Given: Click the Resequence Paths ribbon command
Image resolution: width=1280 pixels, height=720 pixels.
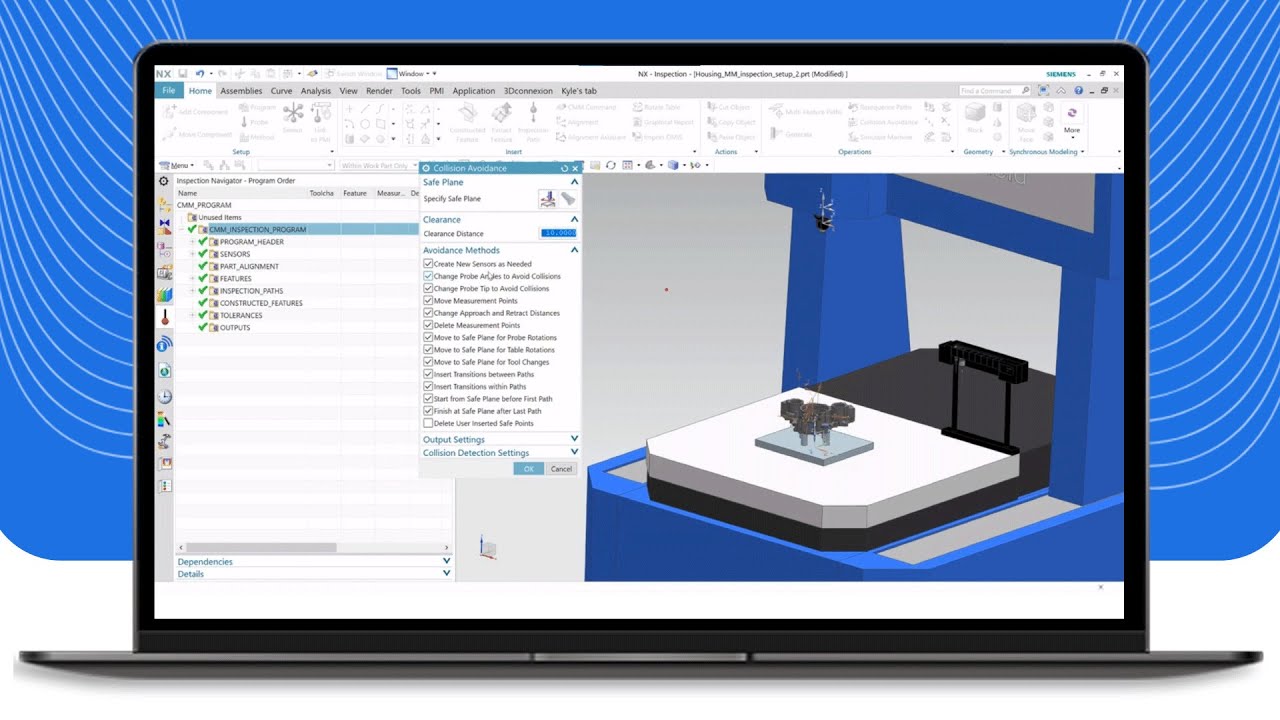Looking at the screenshot, I should click(x=880, y=107).
